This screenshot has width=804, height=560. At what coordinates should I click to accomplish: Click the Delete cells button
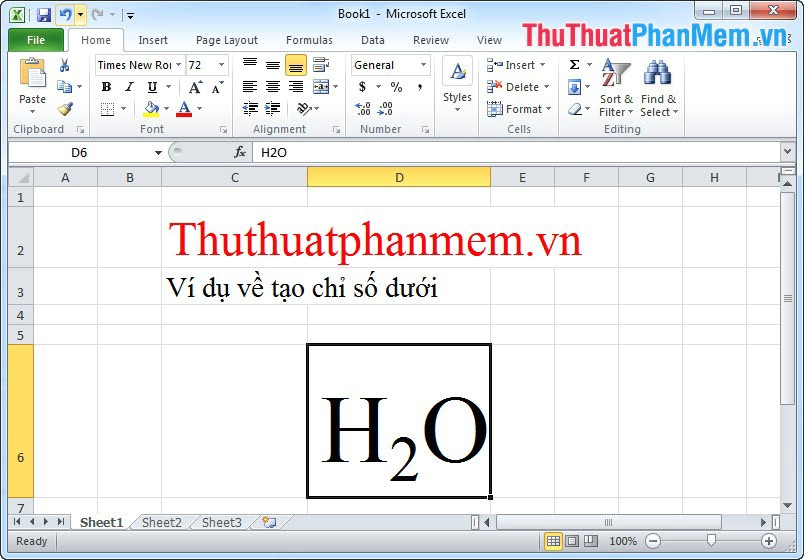(x=518, y=87)
